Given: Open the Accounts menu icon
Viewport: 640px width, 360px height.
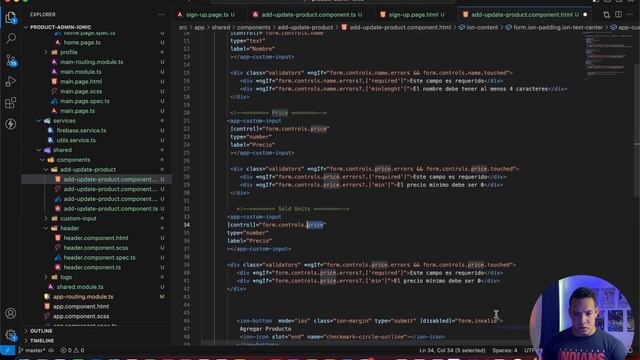Looking at the screenshot, I should (11, 313).
